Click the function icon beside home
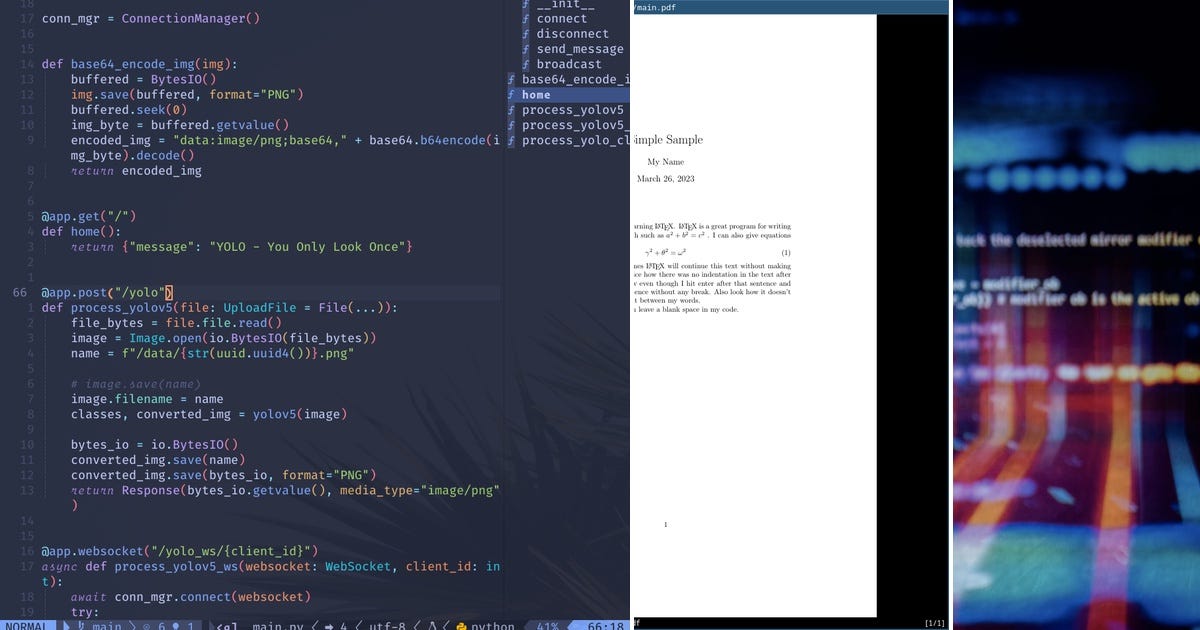Viewport: 1200px width, 630px height. tap(511, 94)
